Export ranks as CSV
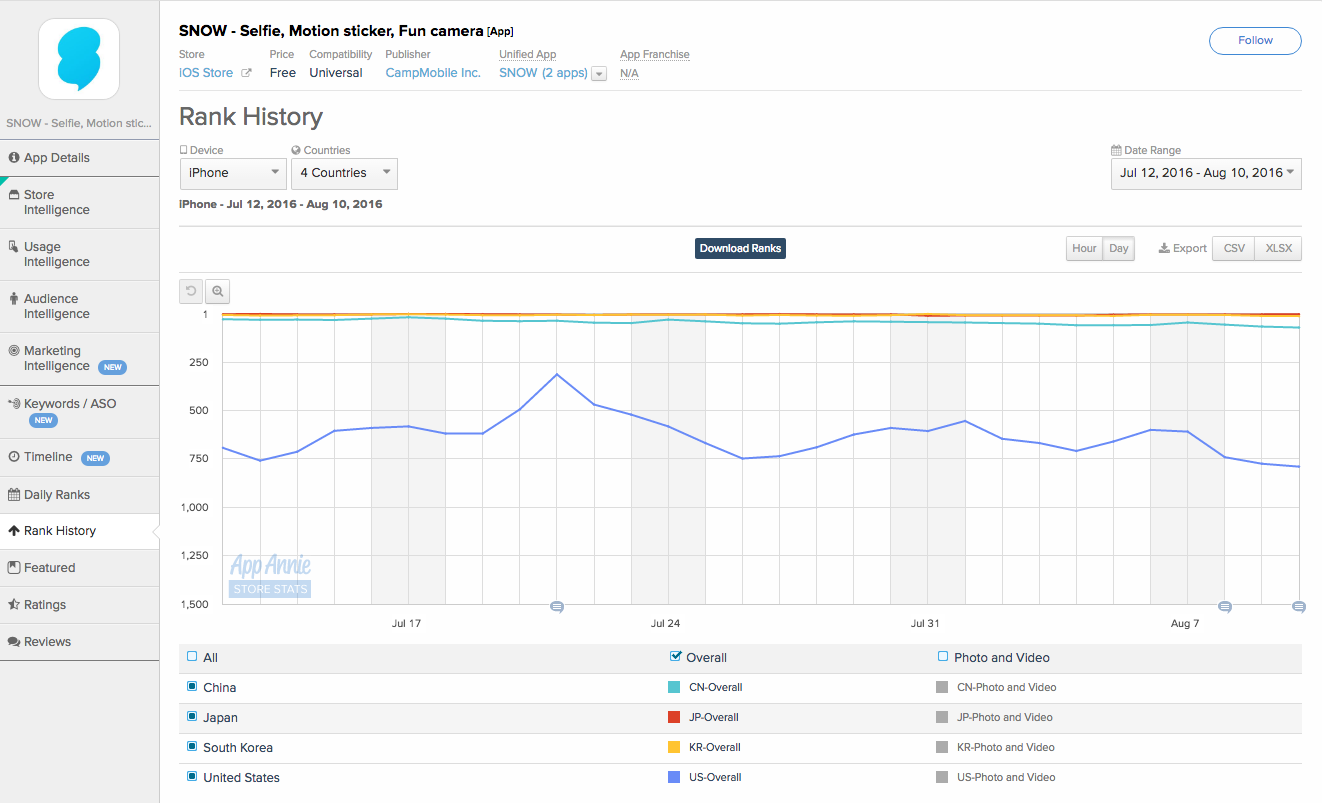This screenshot has width=1322, height=803. pyautogui.click(x=1234, y=248)
